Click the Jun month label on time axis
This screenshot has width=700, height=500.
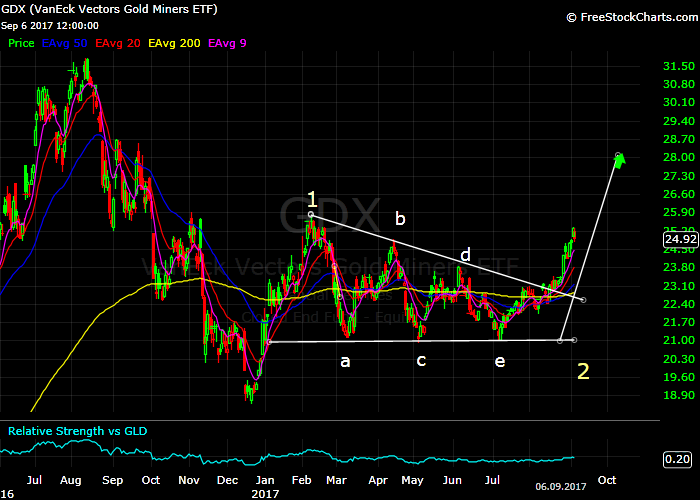pos(452,480)
